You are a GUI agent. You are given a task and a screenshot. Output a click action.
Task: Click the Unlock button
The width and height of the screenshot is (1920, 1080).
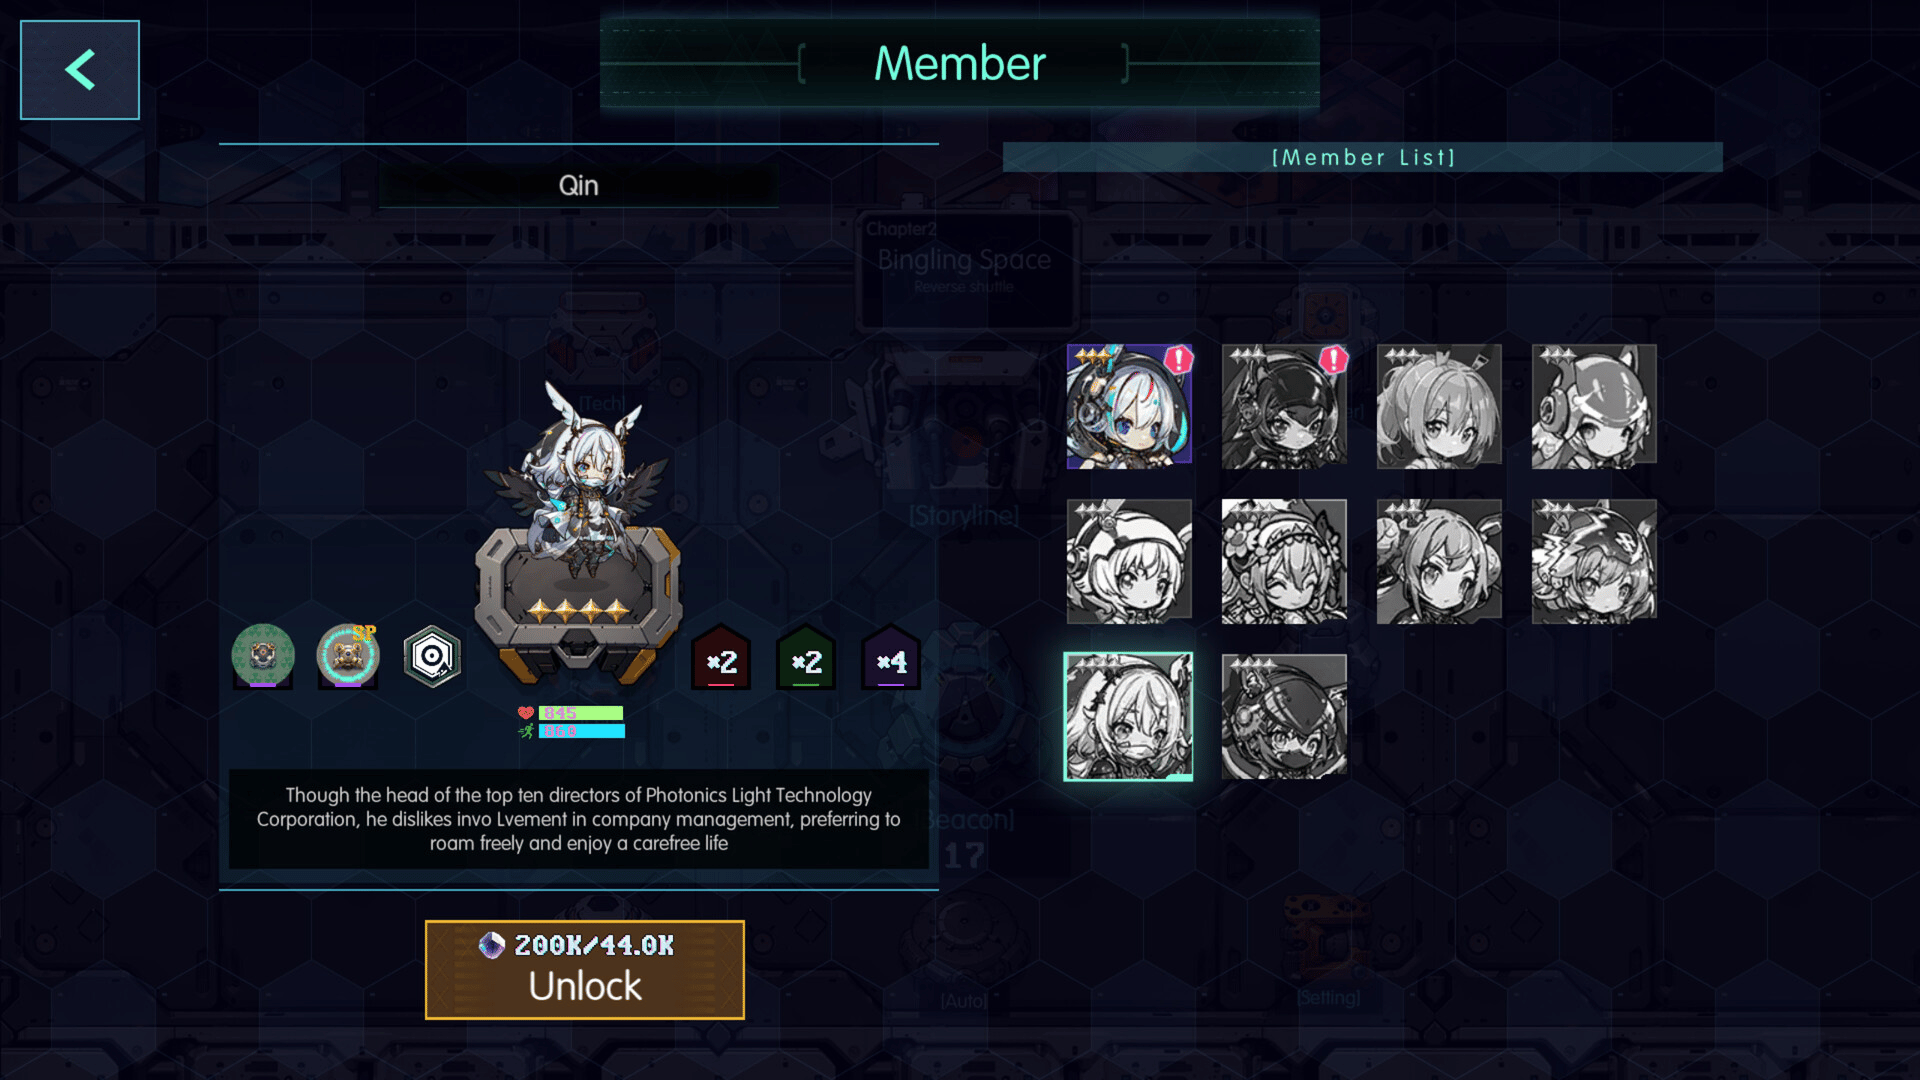tap(585, 970)
